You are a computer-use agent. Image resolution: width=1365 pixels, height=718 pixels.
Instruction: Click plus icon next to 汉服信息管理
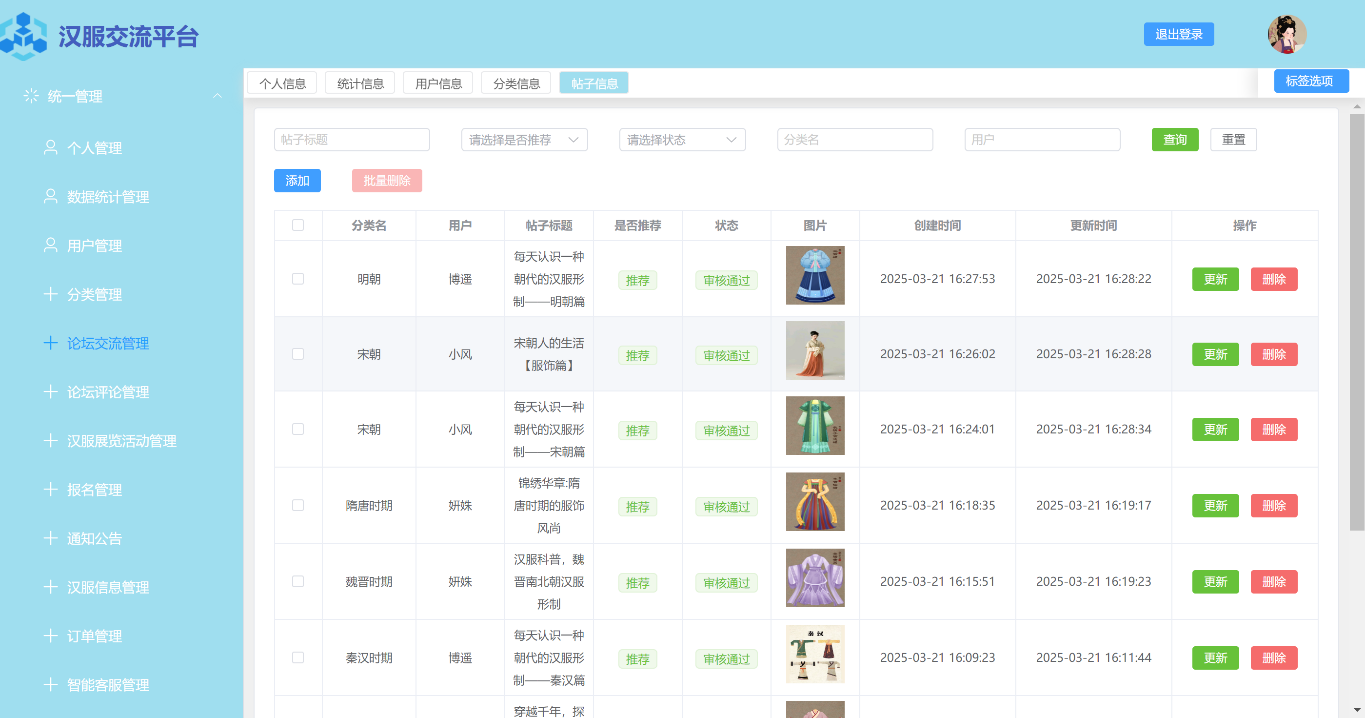[51, 587]
